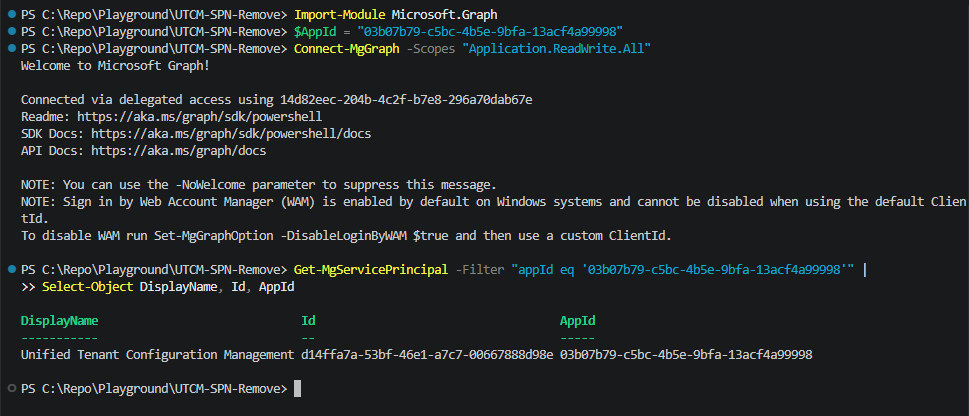Open the API Docs aka.ms/graph/docs link

click(x=178, y=151)
